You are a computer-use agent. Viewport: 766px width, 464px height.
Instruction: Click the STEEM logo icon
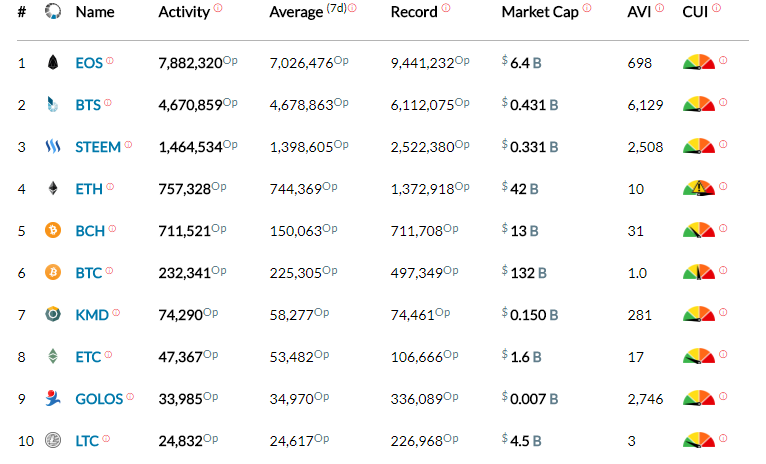click(53, 147)
